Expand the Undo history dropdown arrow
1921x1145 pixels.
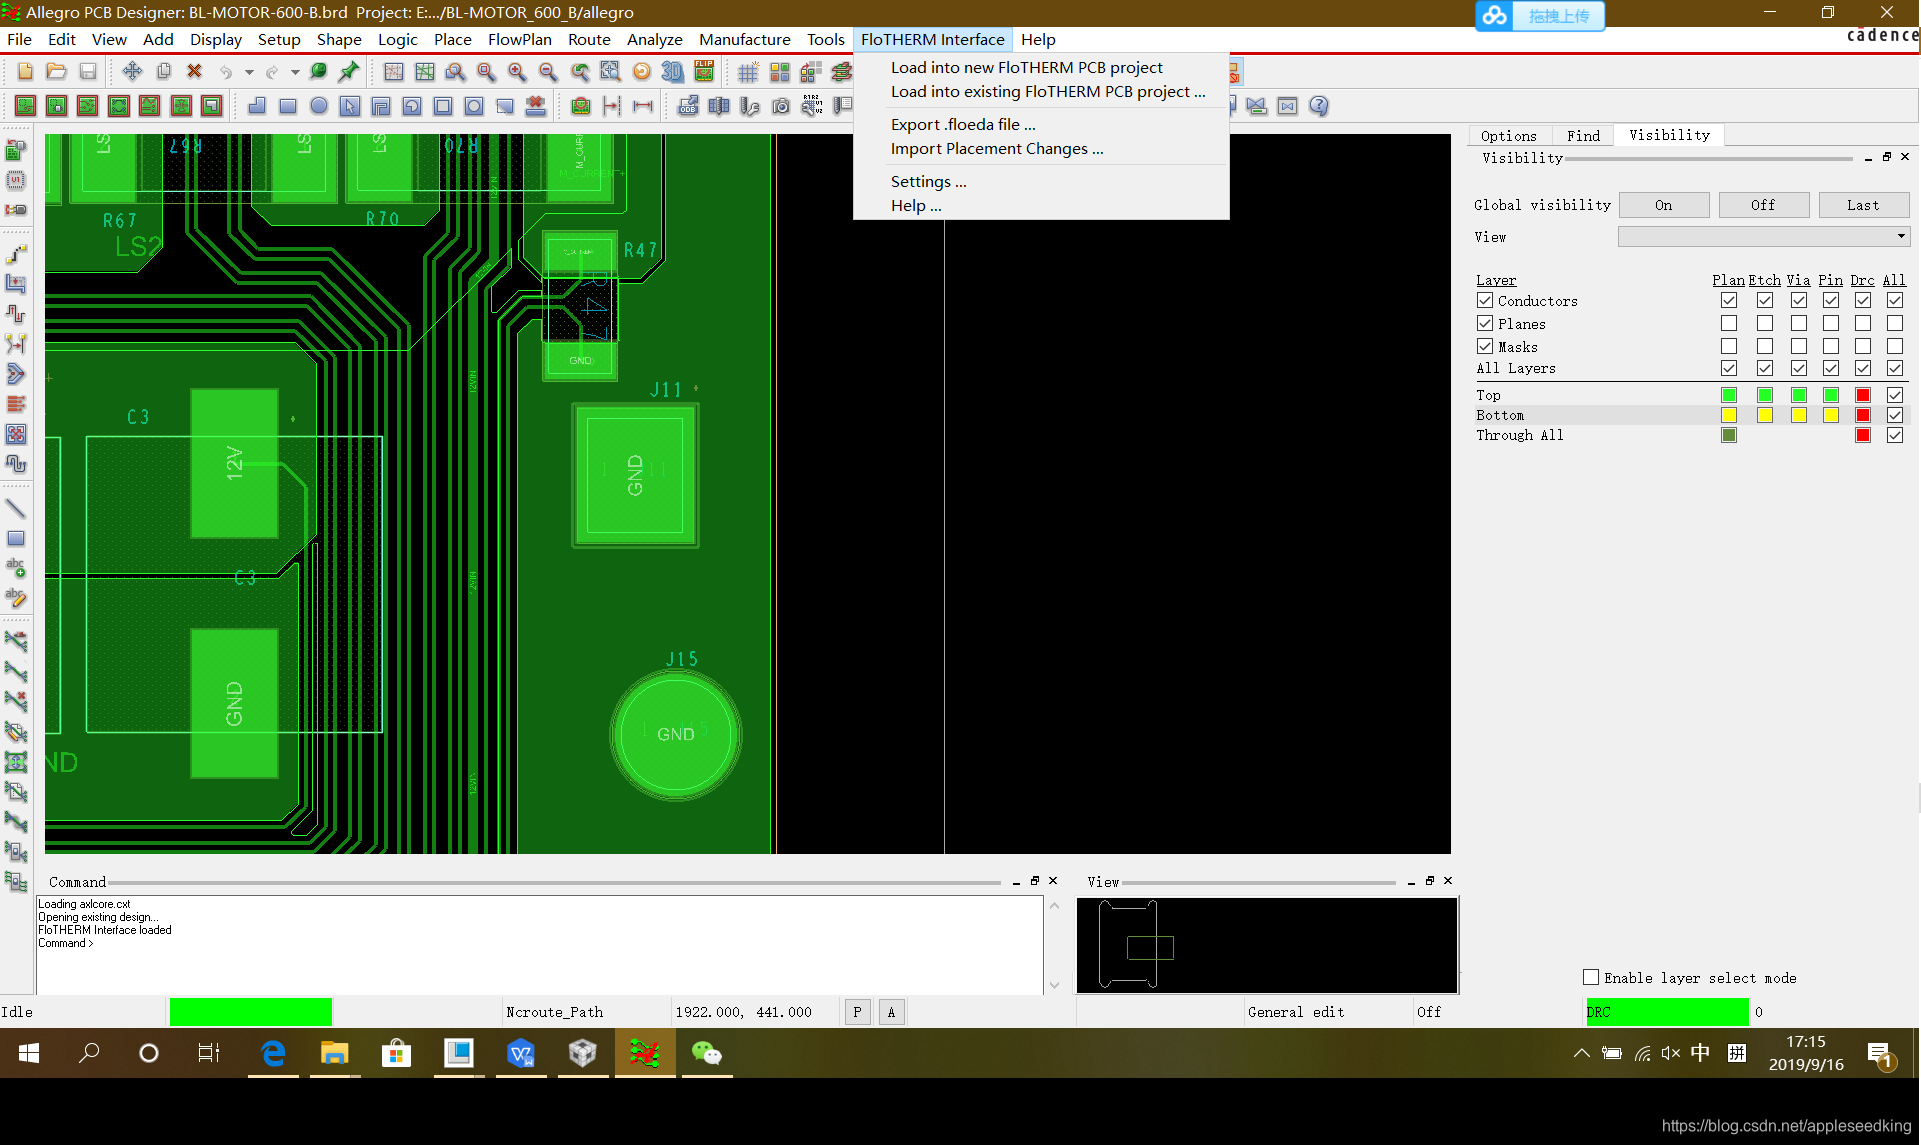(x=249, y=72)
